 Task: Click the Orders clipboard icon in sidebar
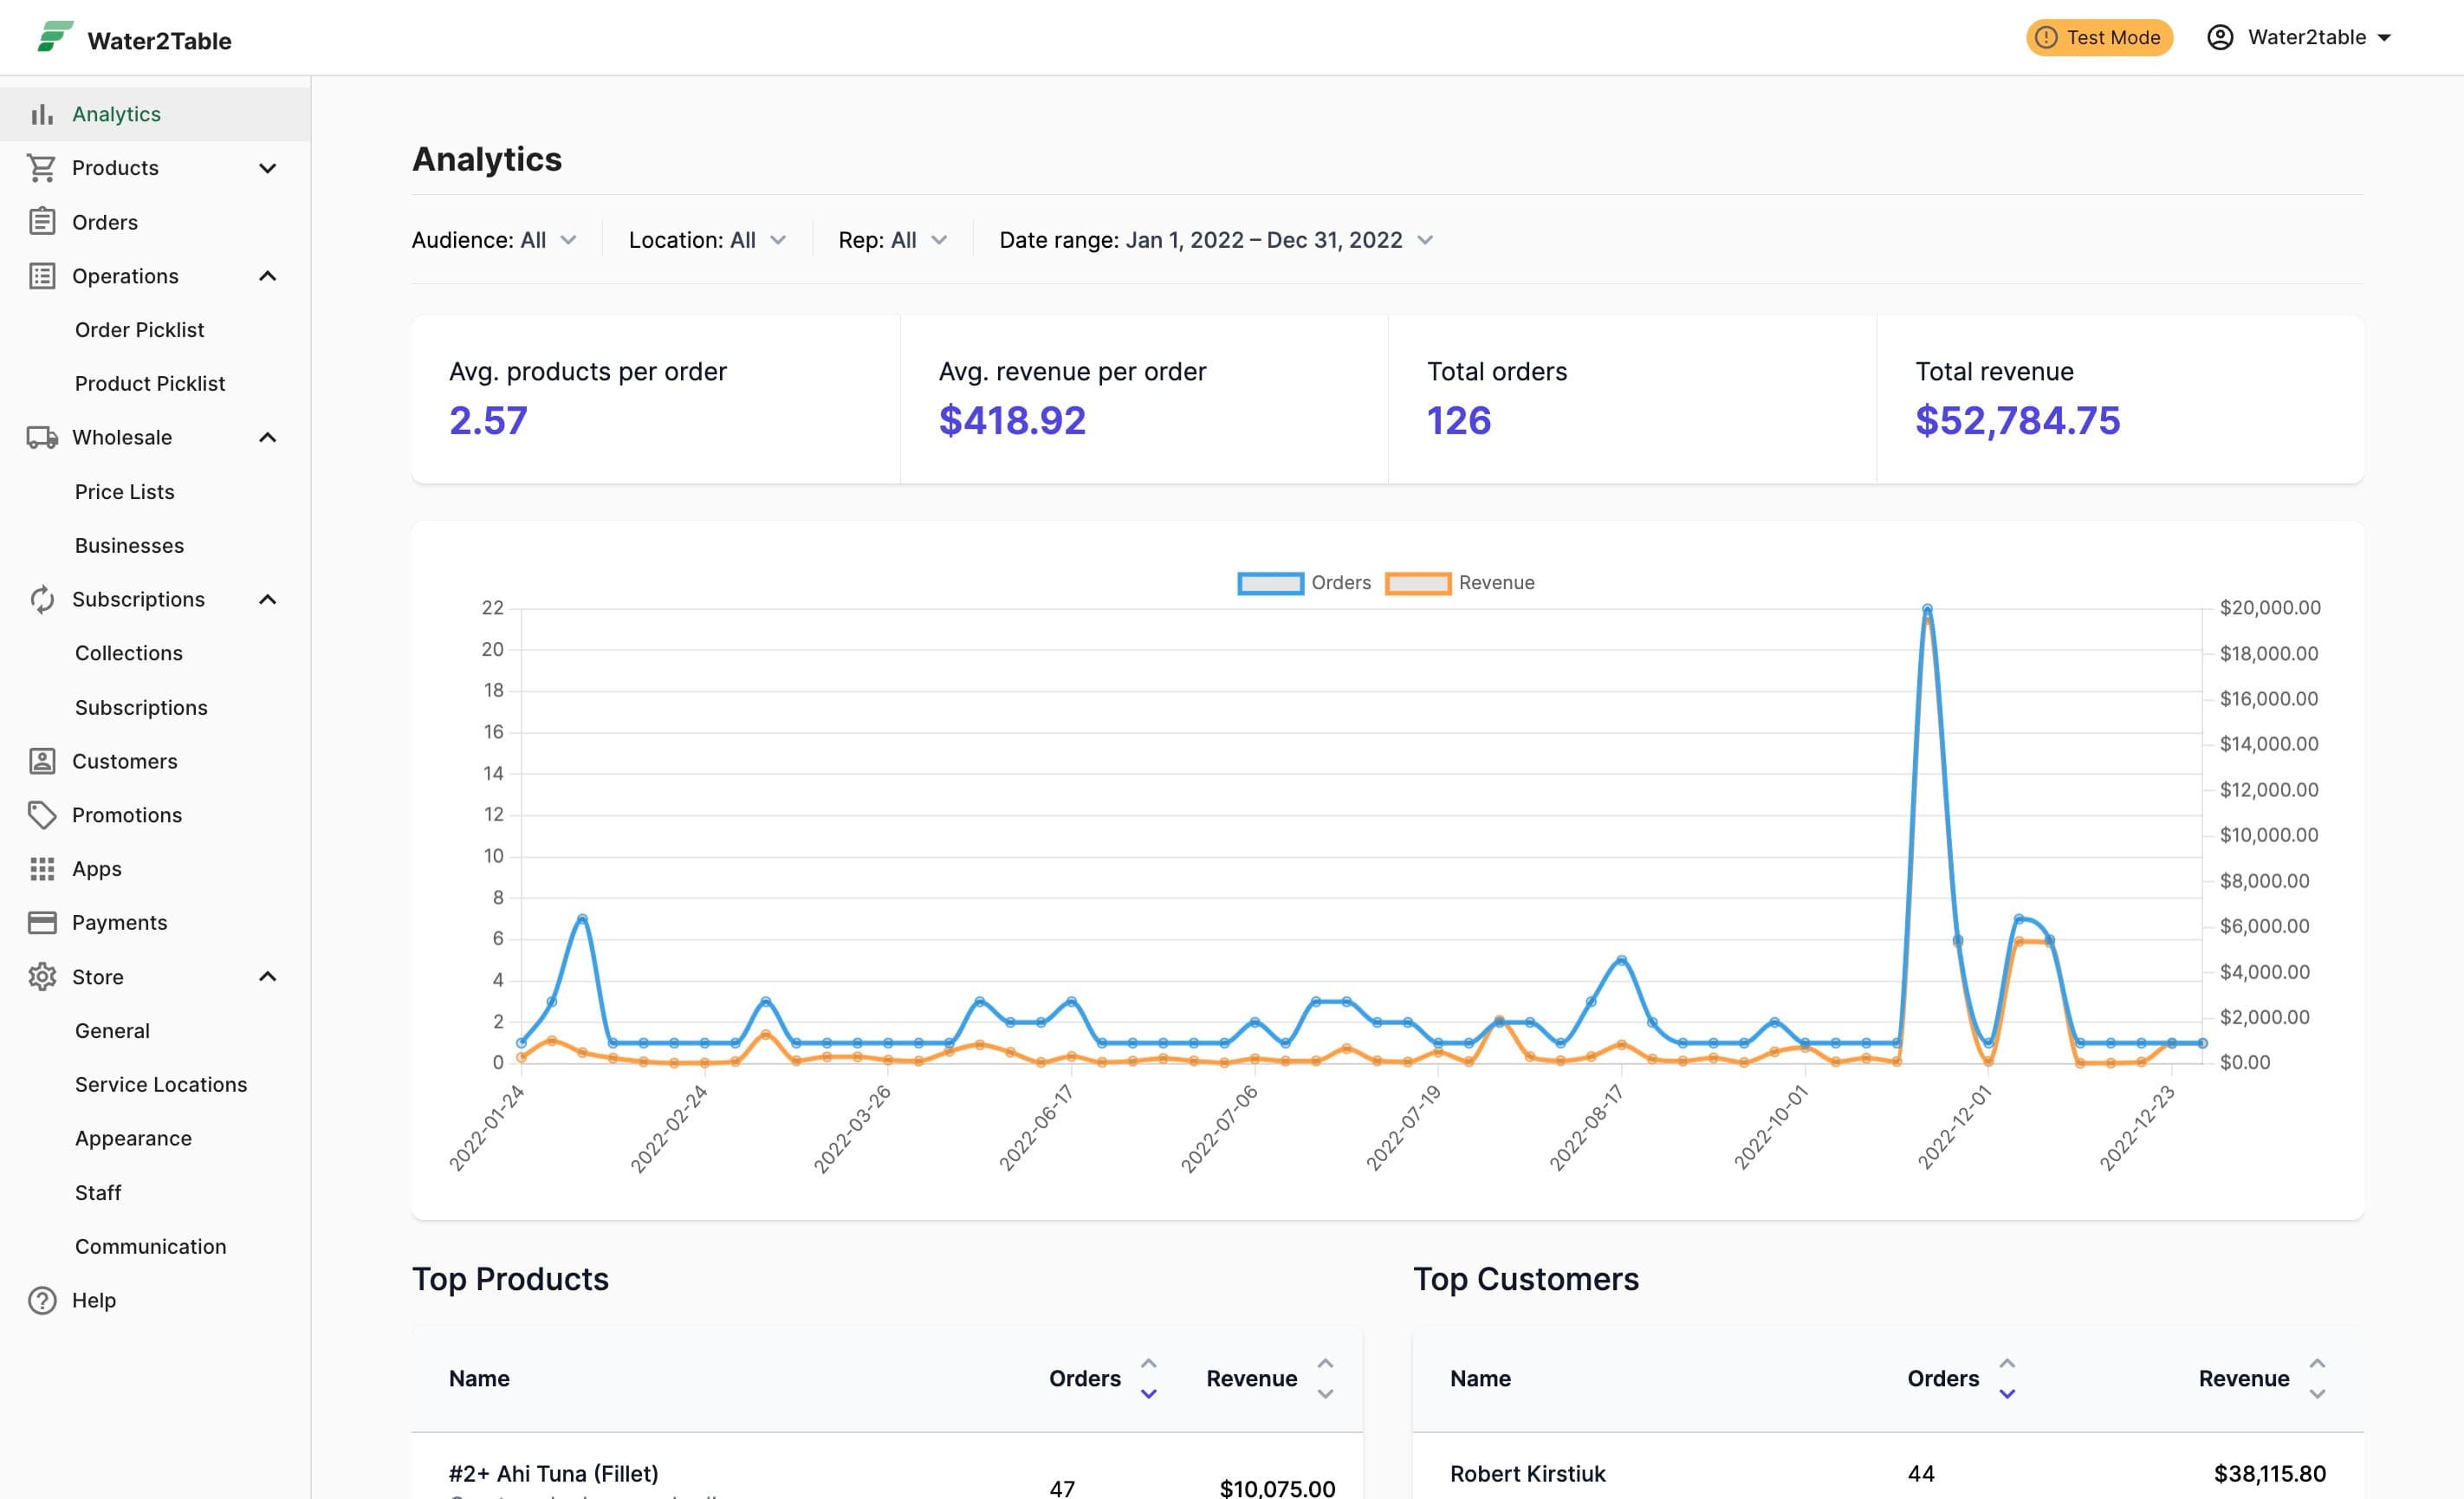[x=42, y=221]
